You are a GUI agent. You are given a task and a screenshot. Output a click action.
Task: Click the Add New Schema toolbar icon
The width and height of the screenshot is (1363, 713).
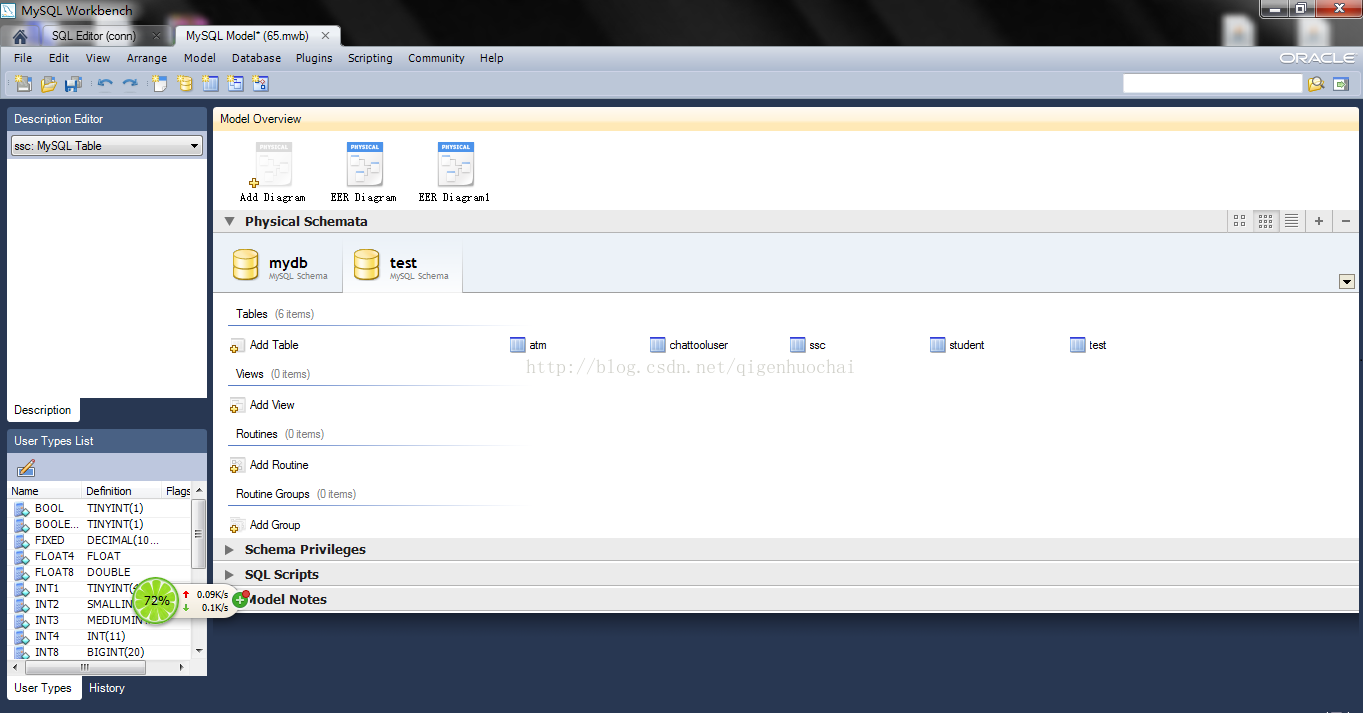coord(185,84)
